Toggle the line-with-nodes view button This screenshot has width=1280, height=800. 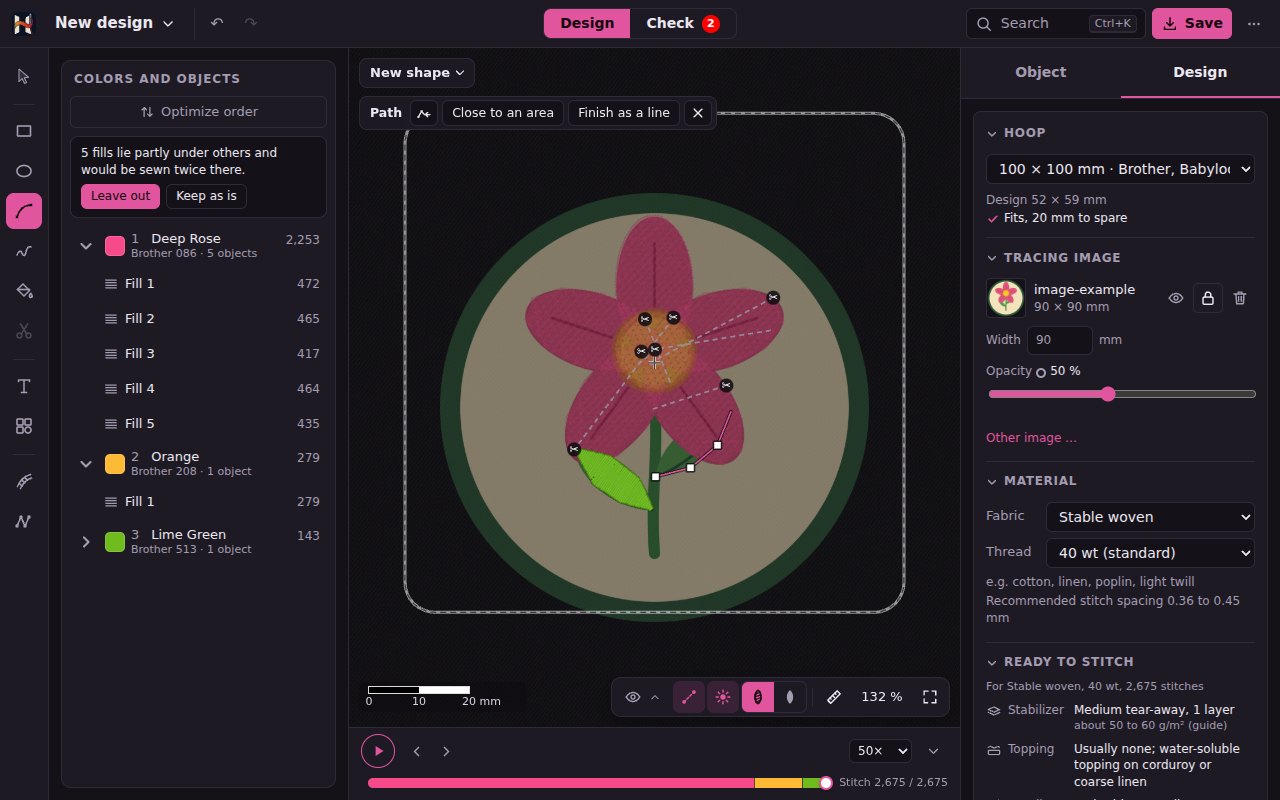[689, 697]
